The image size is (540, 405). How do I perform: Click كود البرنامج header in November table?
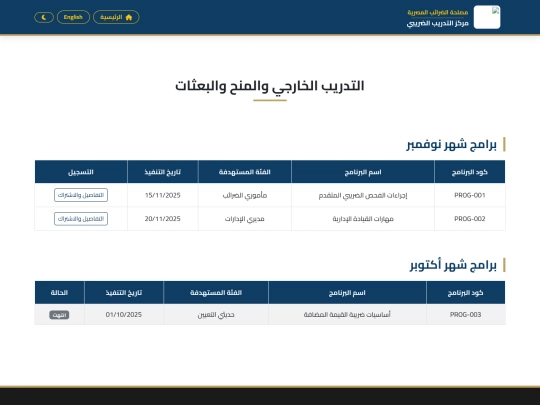coord(469,172)
